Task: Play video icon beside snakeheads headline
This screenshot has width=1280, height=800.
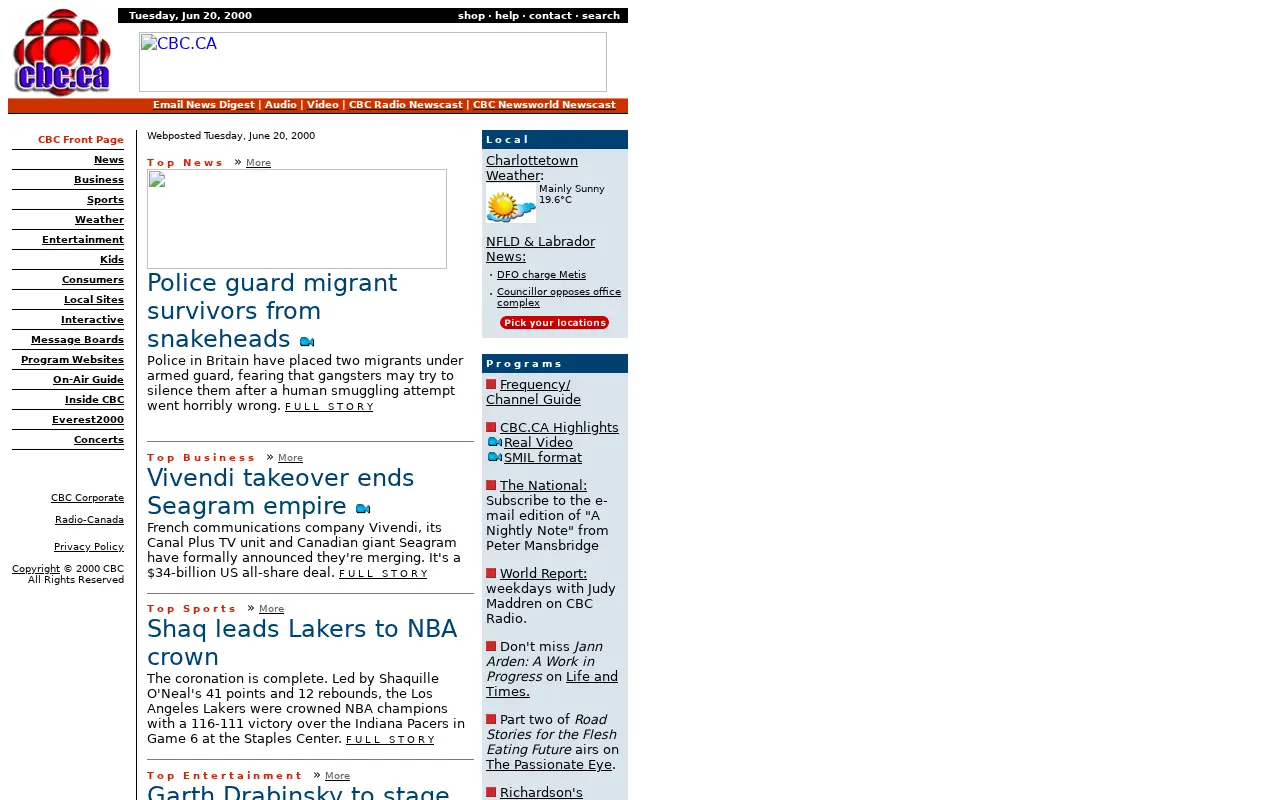Action: pos(307,342)
